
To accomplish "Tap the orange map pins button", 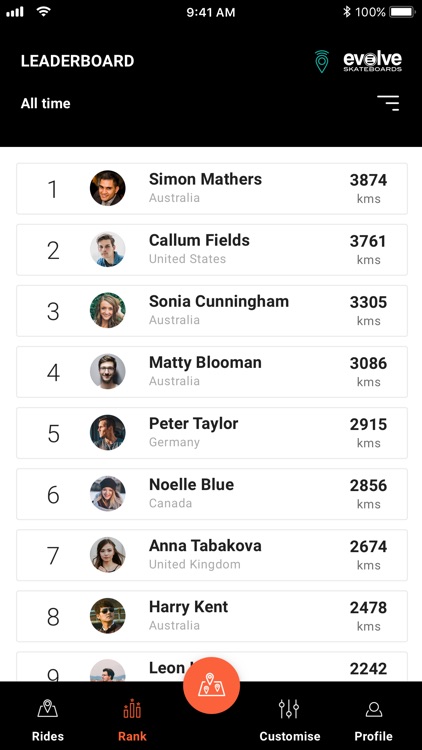I will (211, 685).
